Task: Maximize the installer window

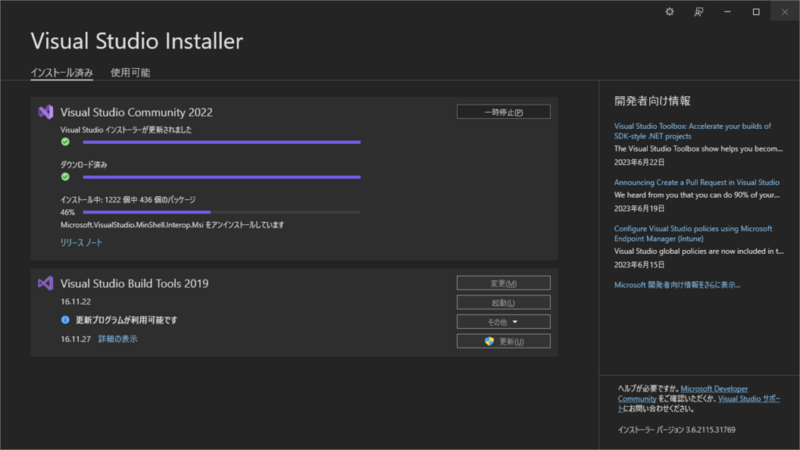Action: pos(756,12)
